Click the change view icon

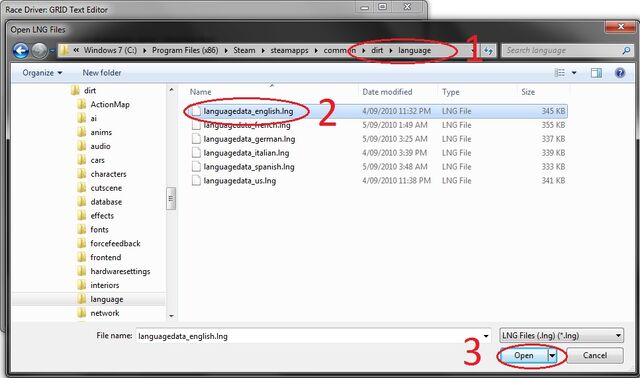(x=560, y=73)
